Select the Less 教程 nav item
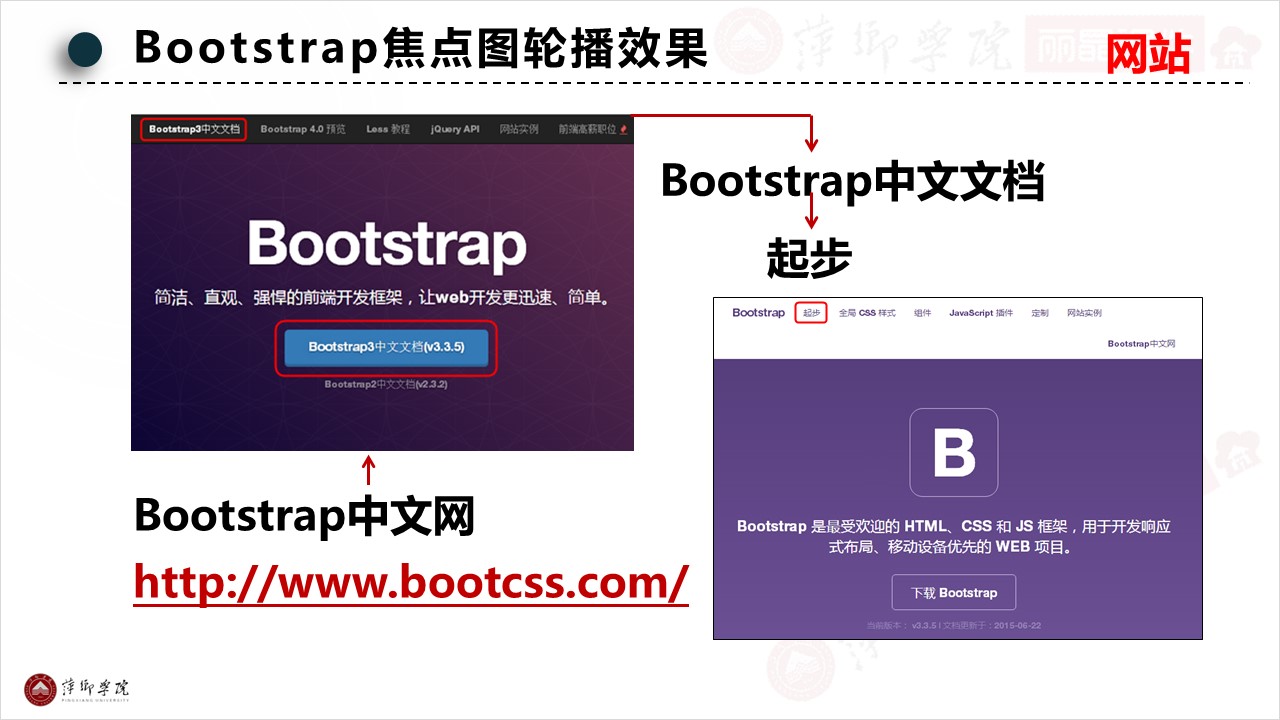1280x720 pixels. point(388,129)
